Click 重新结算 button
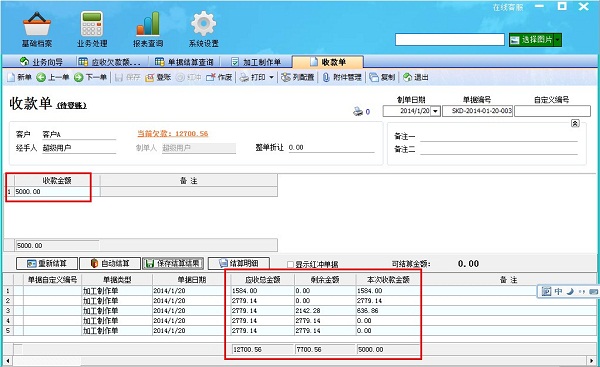The image size is (600, 367). (x=47, y=263)
